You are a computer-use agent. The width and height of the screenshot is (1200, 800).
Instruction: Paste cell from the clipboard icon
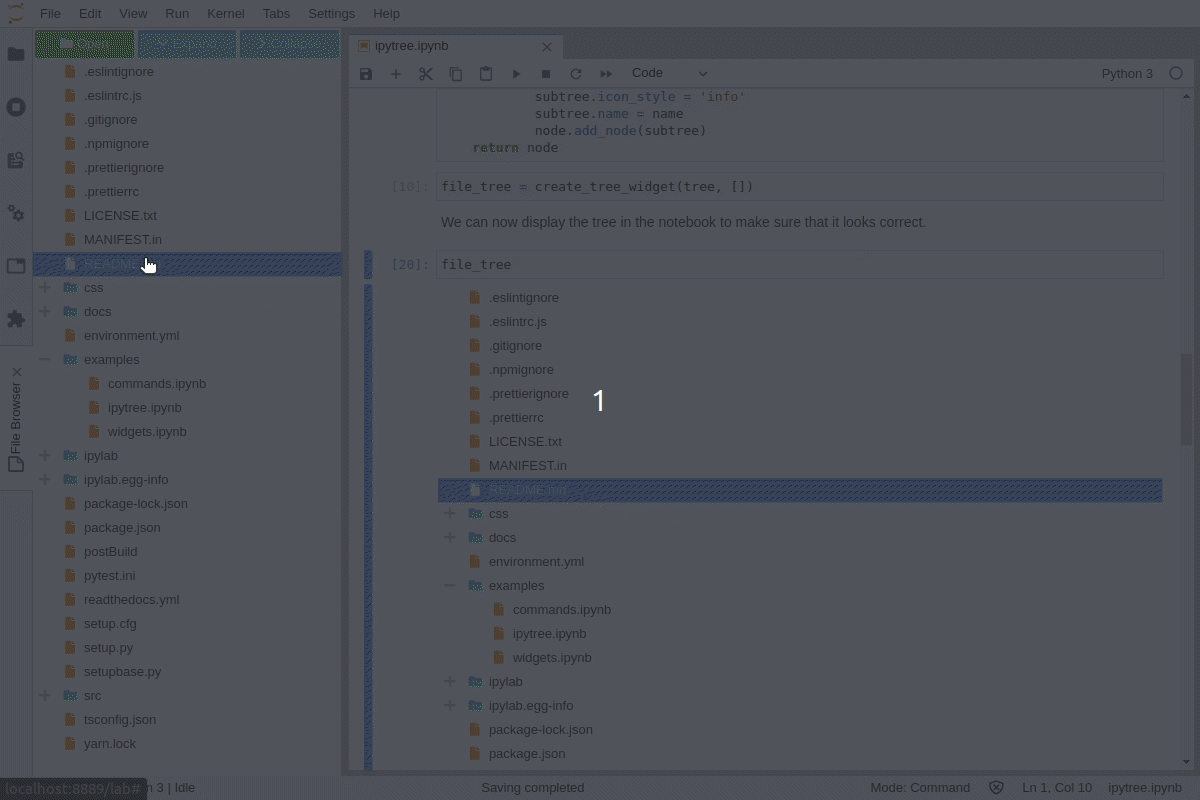[x=486, y=74]
